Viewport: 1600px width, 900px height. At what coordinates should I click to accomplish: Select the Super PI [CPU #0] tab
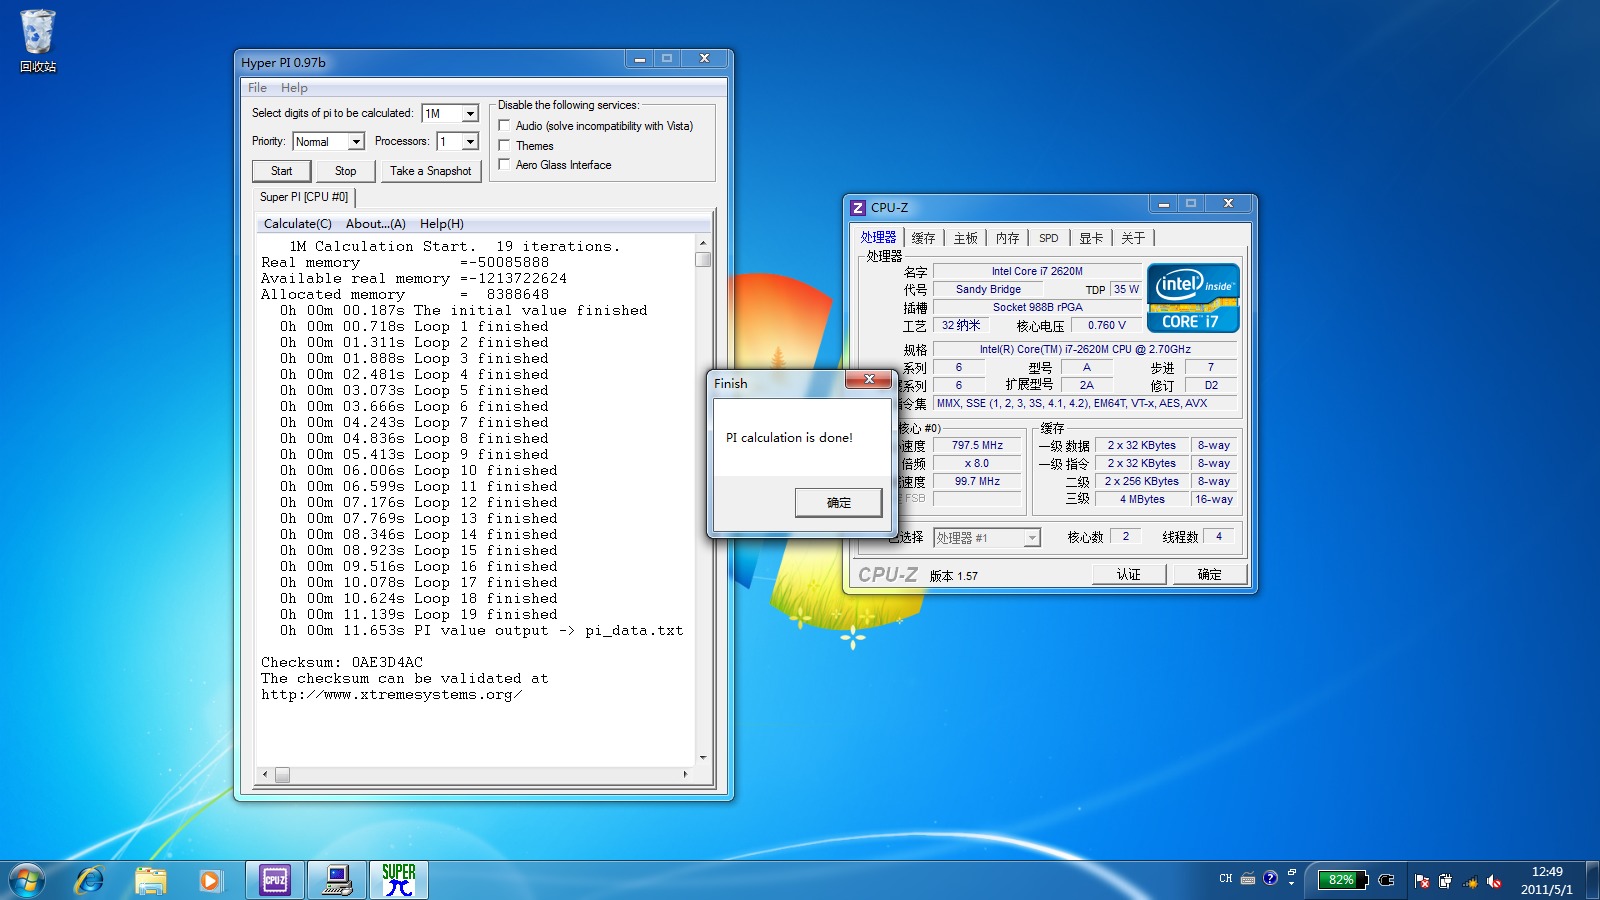pos(304,197)
